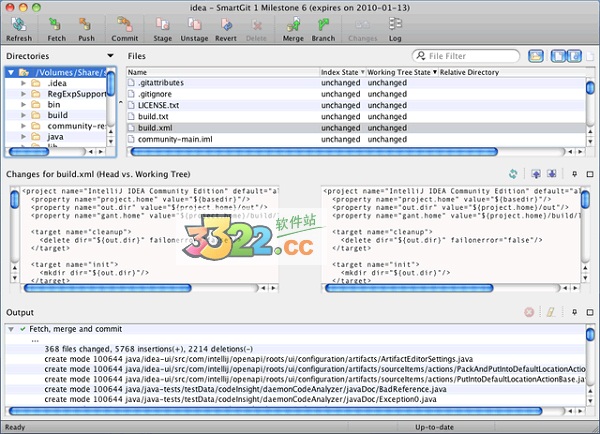Image resolution: width=600 pixels, height=434 pixels.
Task: Select the community-main.iml file
Action: coord(356,139)
